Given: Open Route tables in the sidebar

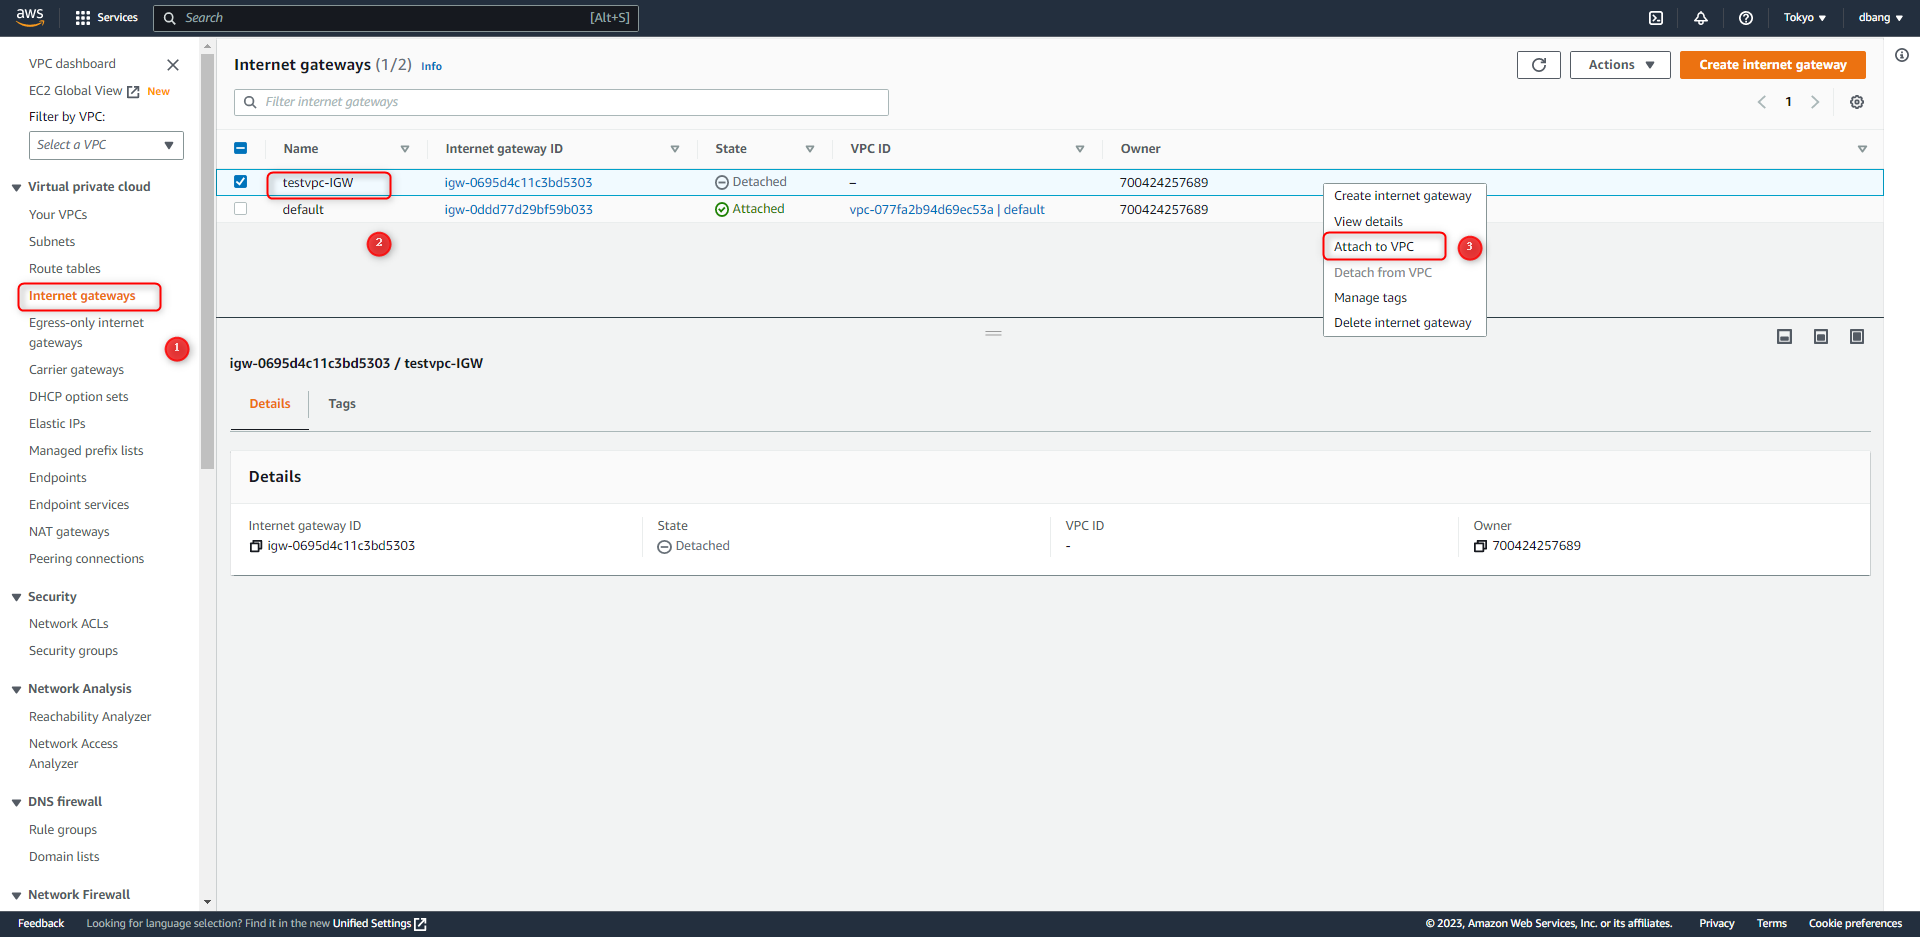Looking at the screenshot, I should pos(65,269).
